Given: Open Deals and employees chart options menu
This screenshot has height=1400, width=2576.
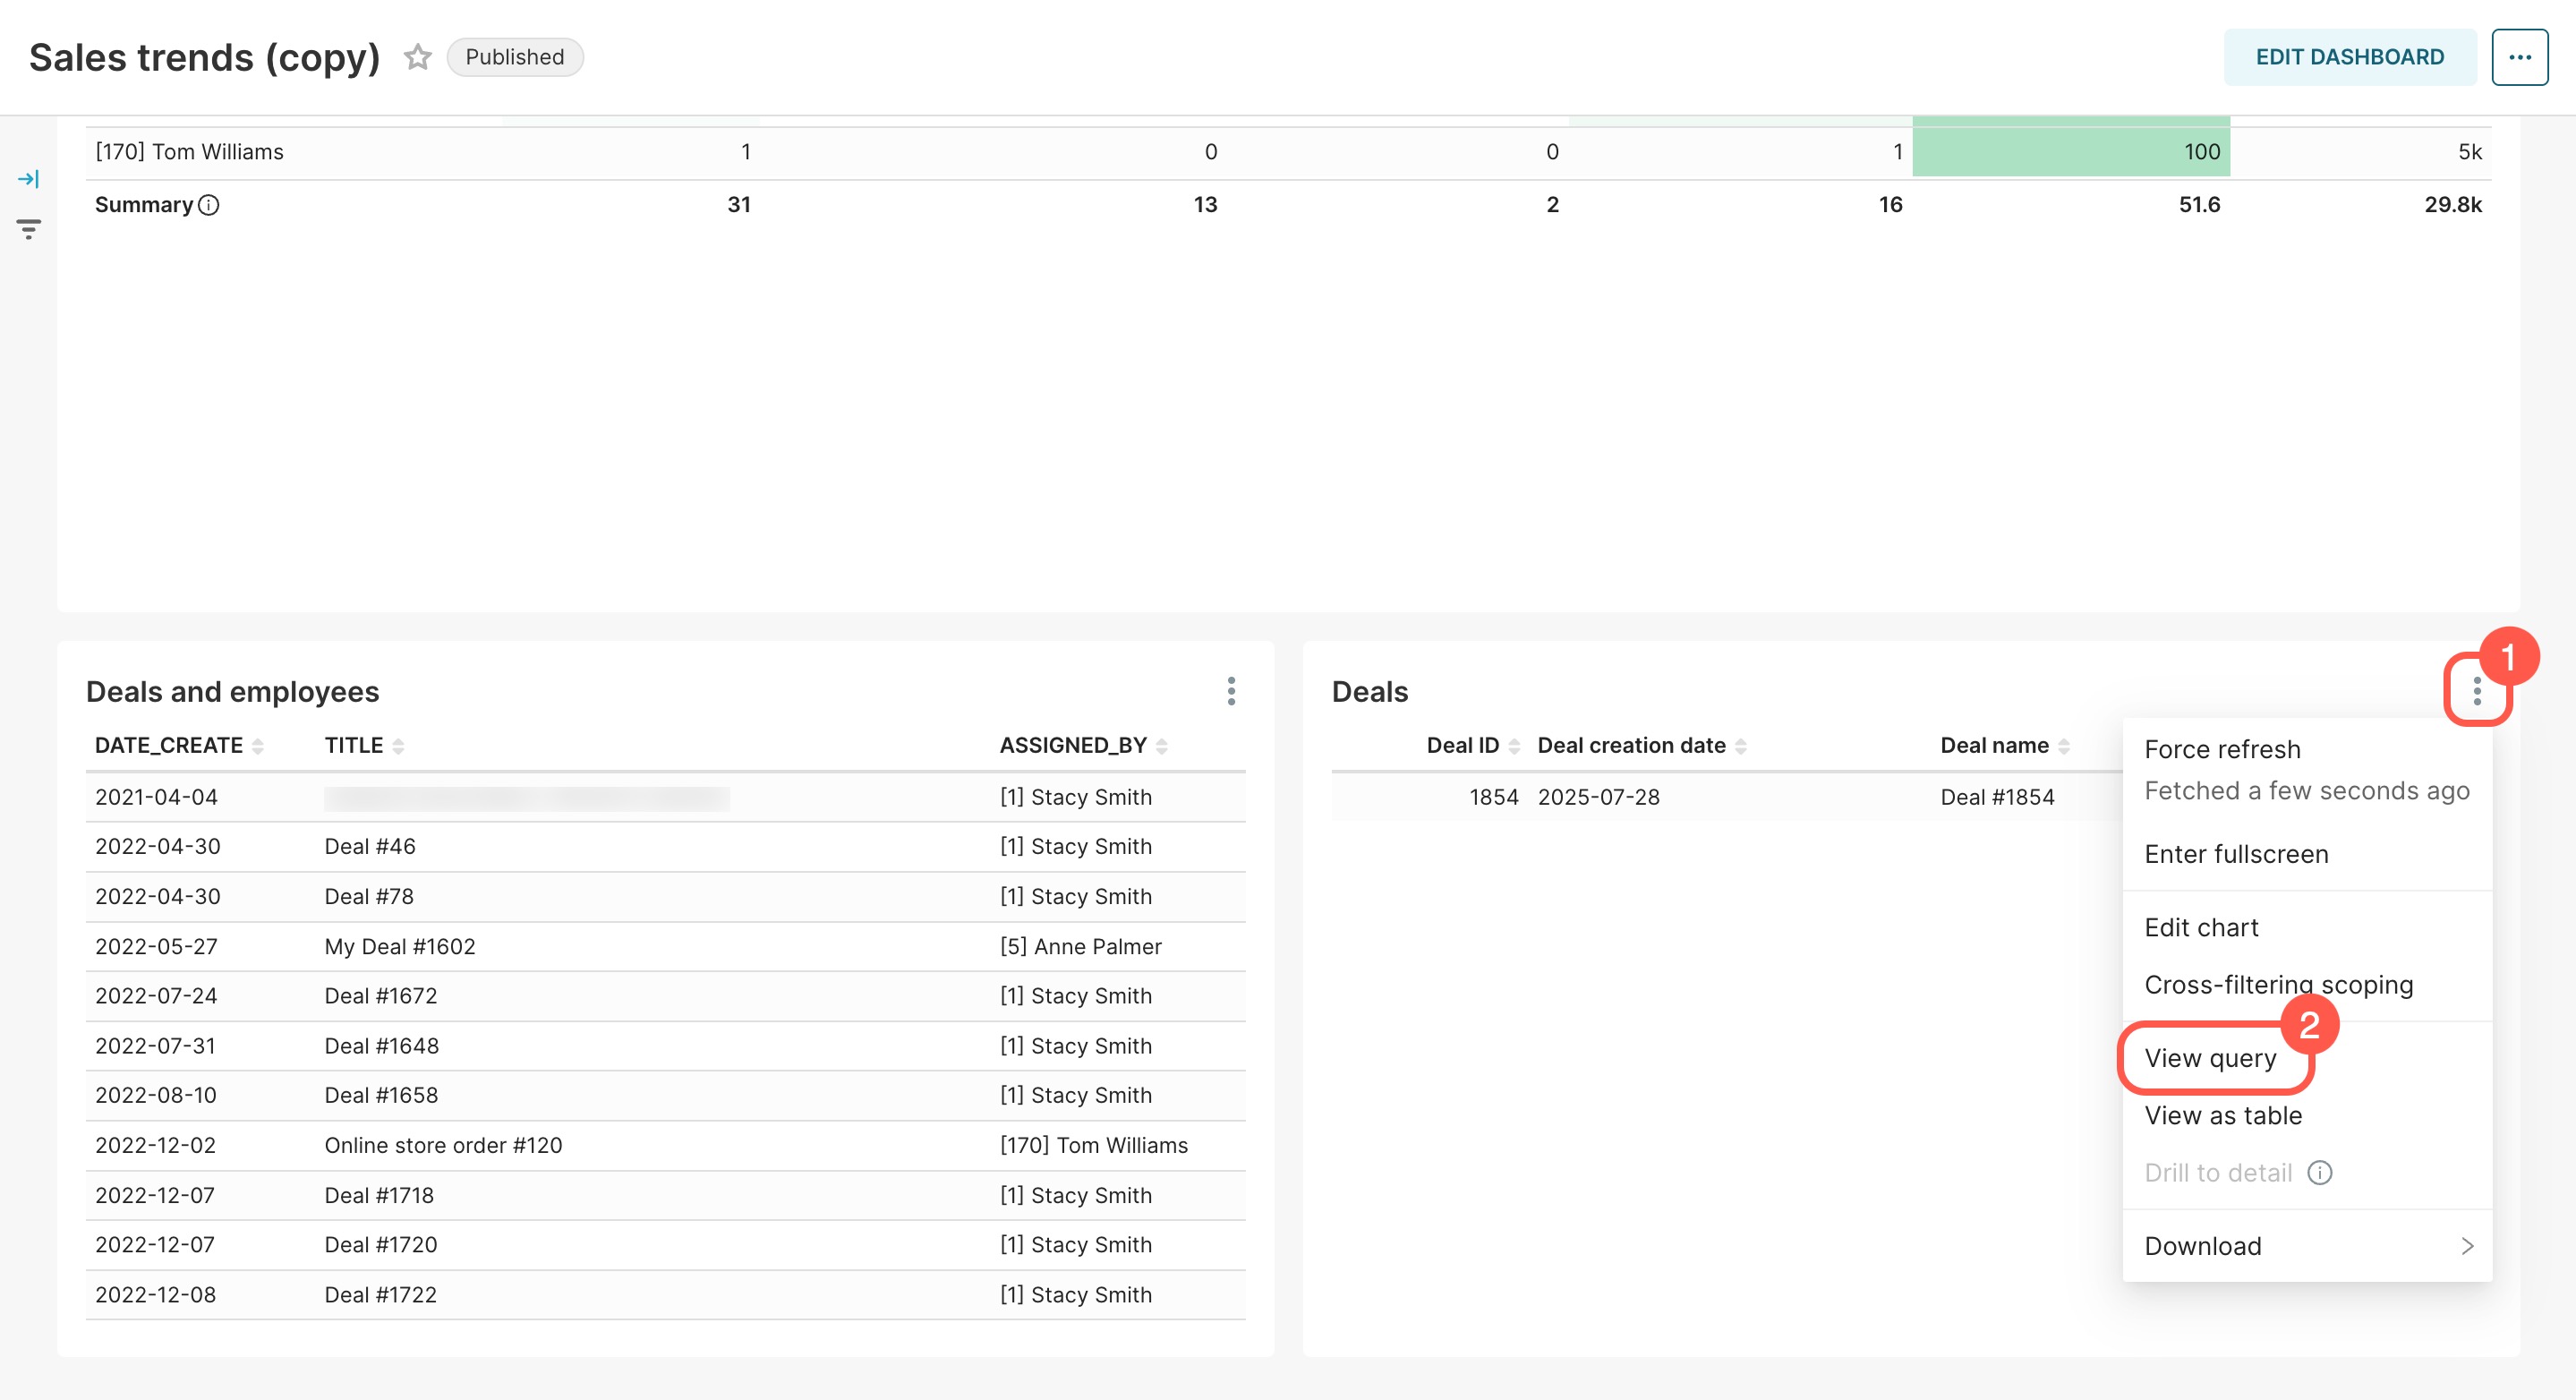Looking at the screenshot, I should pyautogui.click(x=1231, y=691).
